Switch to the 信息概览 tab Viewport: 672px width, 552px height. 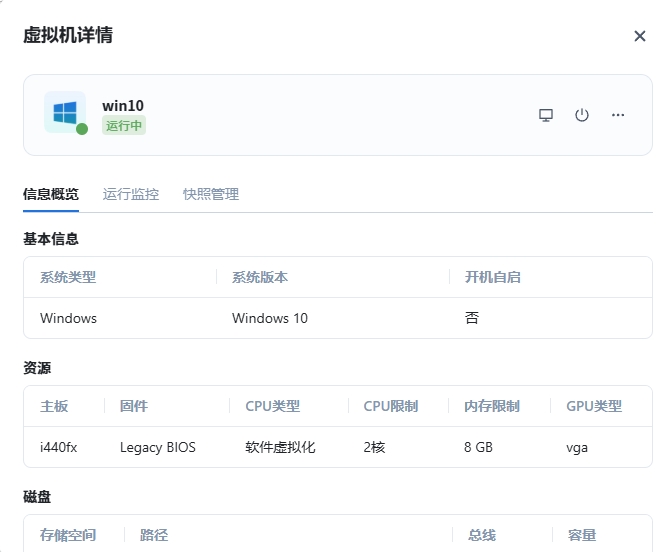click(x=51, y=194)
